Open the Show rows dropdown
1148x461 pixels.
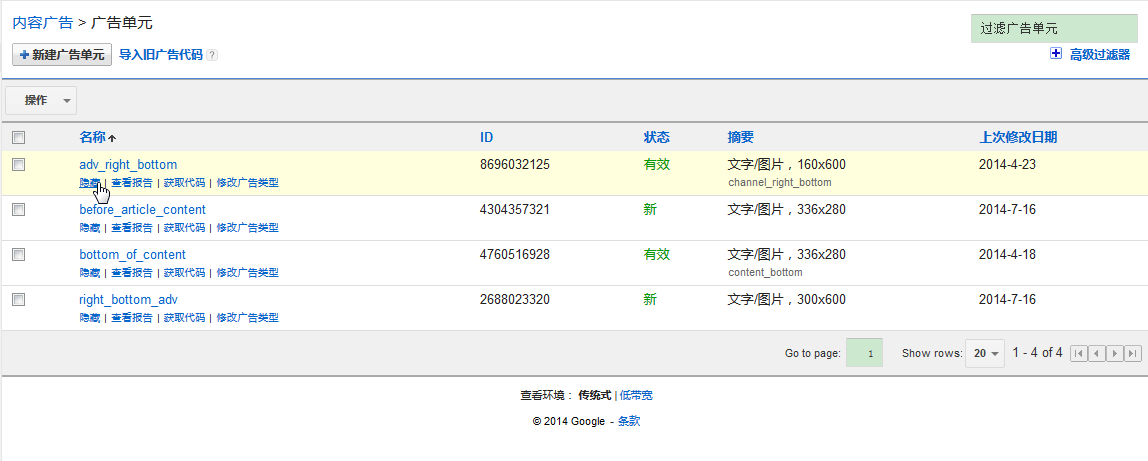click(985, 353)
